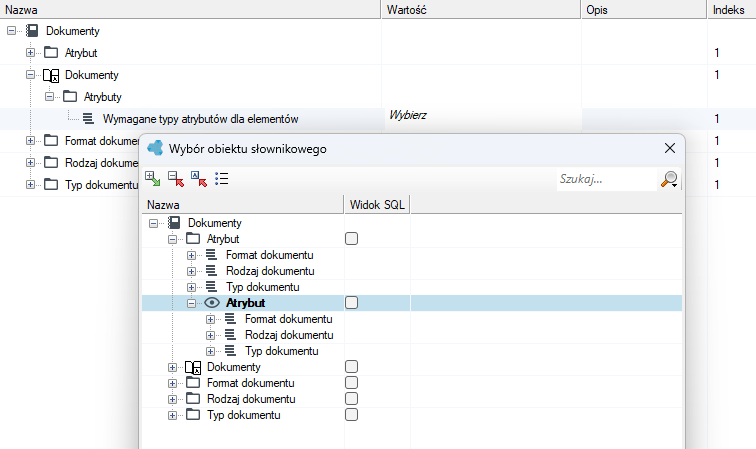Tick the Widok SQL checkbox for Atrybut folder
Viewport: 756px width, 449px height.
pos(351,239)
